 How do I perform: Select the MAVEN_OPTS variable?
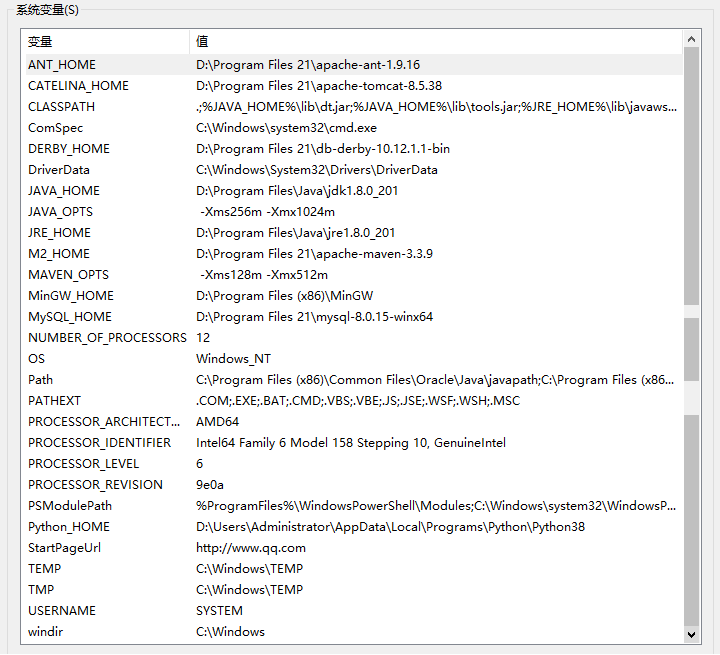[x=354, y=275]
